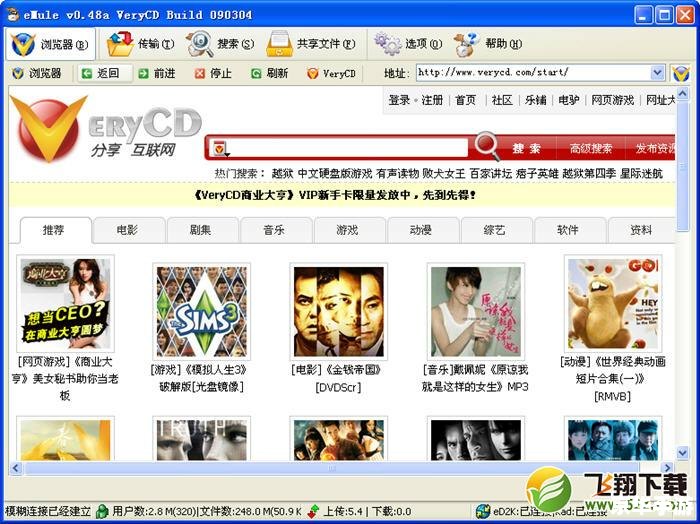Open 高级搜索 advanced search
Image resolution: width=700 pixels, height=524 pixels.
coord(591,148)
